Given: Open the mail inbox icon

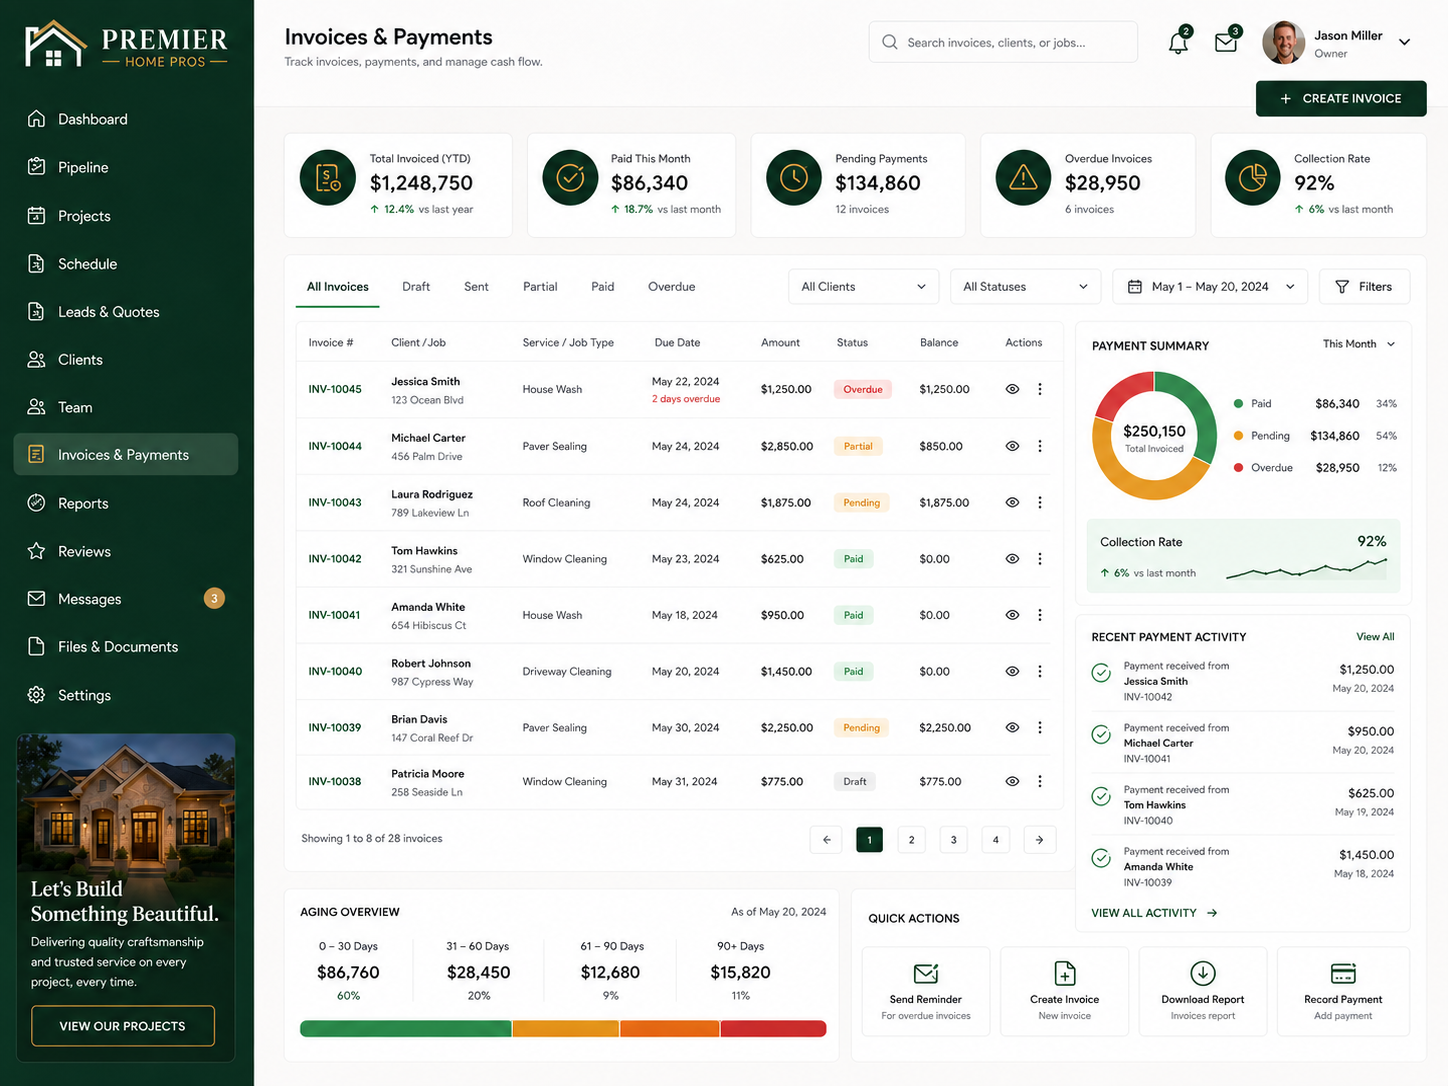Looking at the screenshot, I should (x=1226, y=43).
